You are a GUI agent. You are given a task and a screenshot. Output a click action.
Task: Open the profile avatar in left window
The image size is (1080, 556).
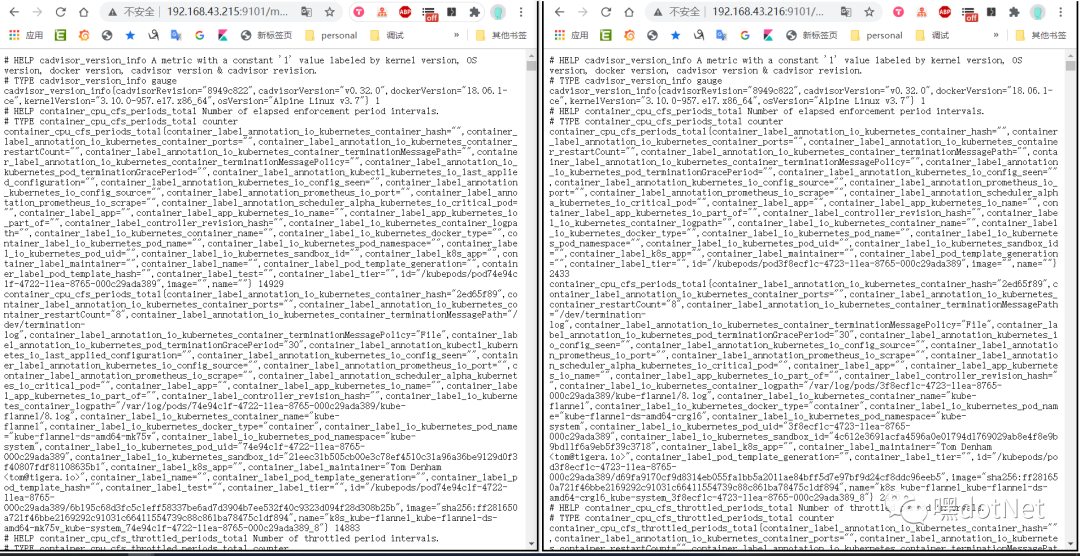tap(498, 12)
